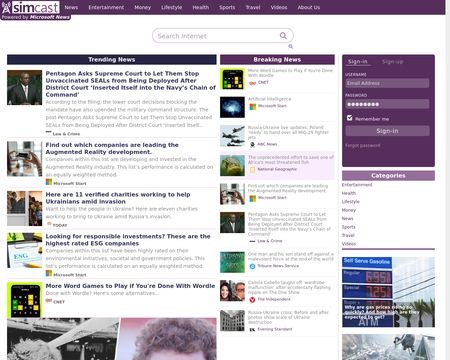Click the Sign-in button
450x360 pixels.
pos(387,131)
